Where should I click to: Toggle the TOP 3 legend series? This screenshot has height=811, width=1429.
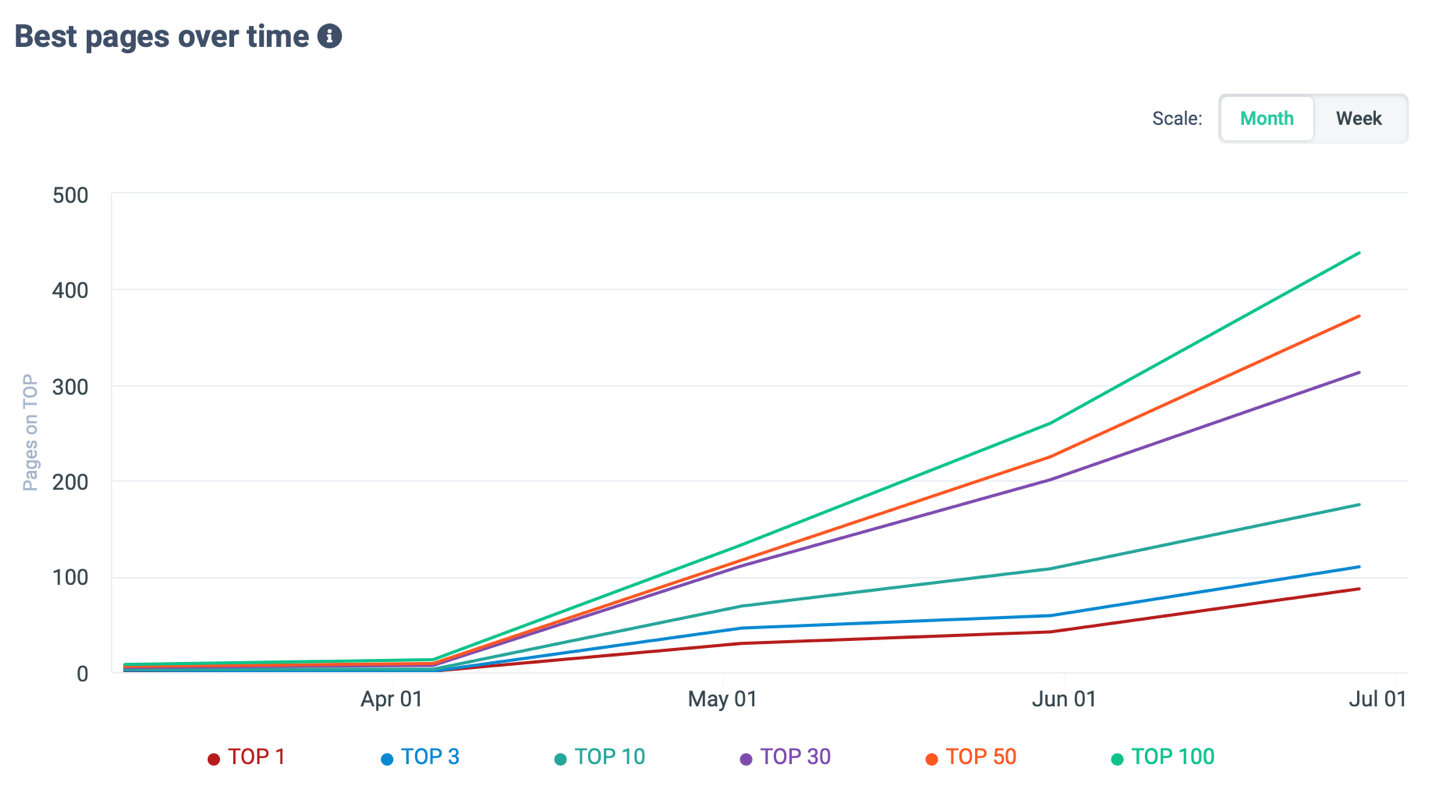(420, 757)
